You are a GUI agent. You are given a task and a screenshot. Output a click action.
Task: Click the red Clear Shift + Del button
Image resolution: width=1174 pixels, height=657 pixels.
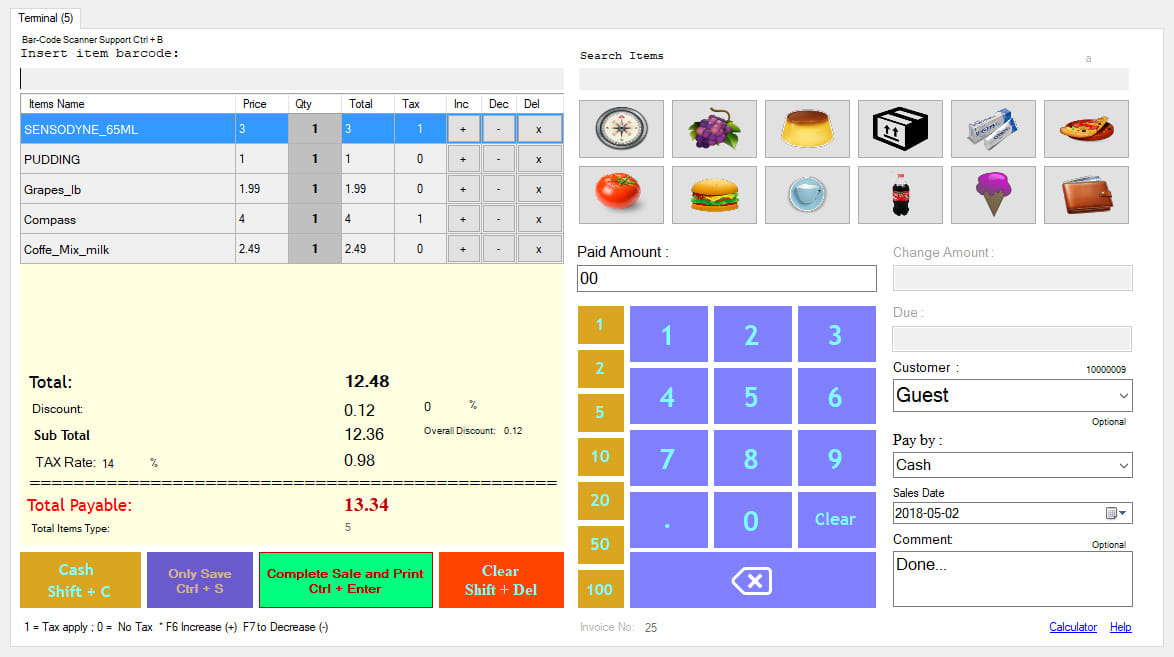501,580
